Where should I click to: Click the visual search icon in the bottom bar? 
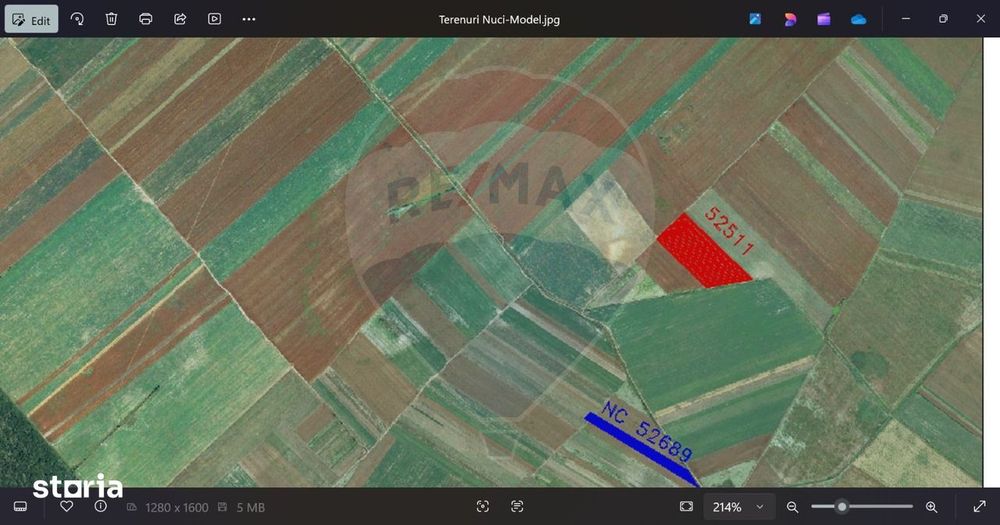pyautogui.click(x=483, y=507)
